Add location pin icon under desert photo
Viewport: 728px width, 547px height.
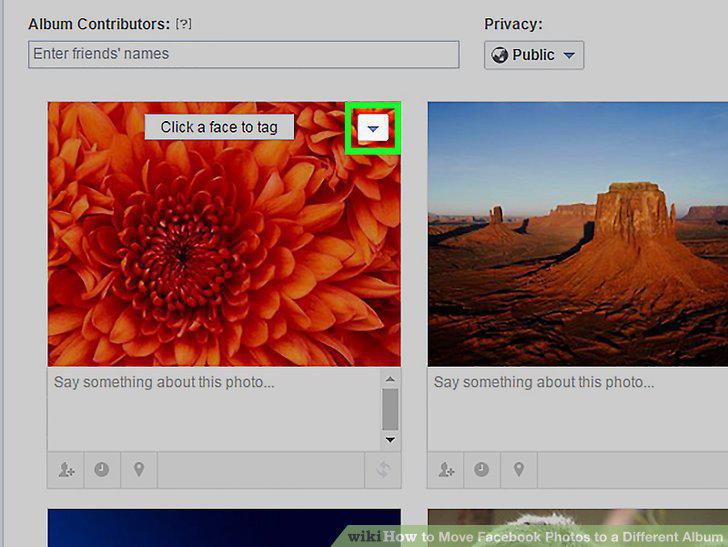(519, 470)
